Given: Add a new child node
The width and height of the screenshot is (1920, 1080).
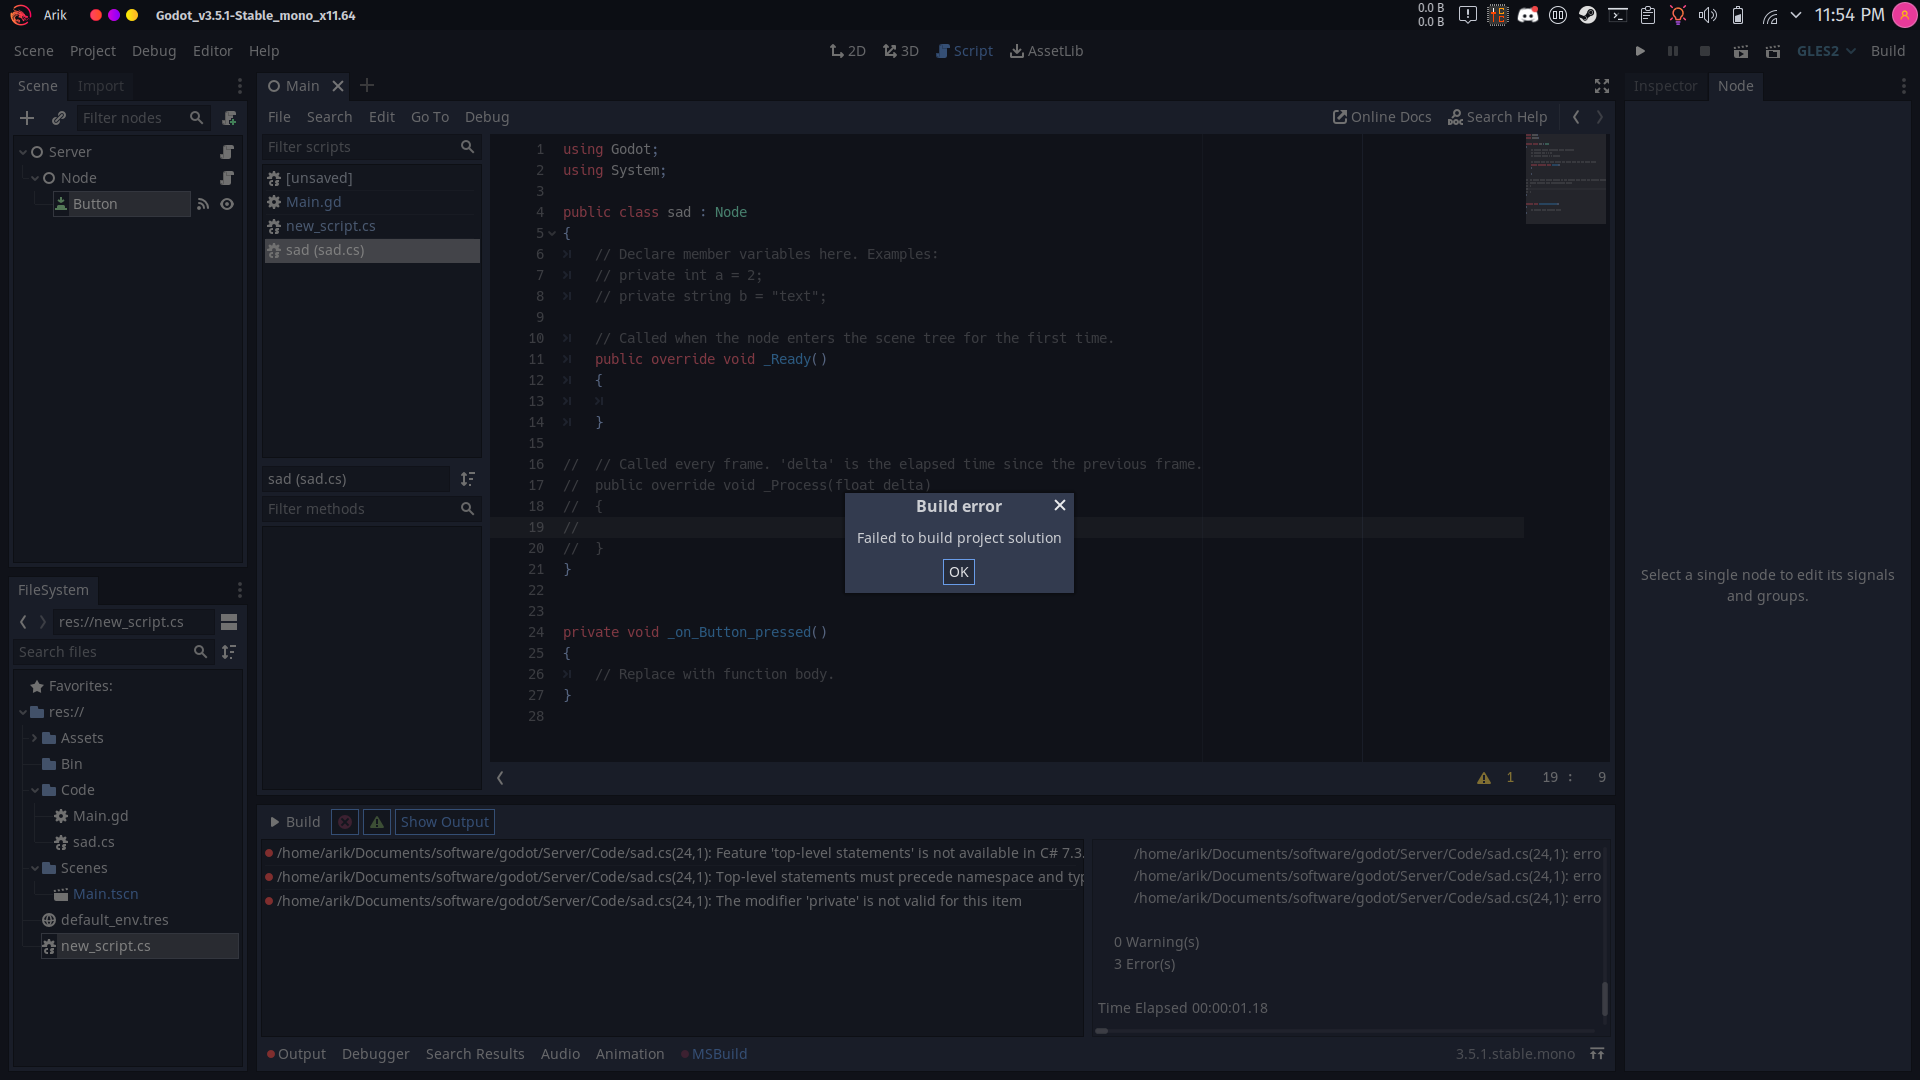Looking at the screenshot, I should (27, 118).
